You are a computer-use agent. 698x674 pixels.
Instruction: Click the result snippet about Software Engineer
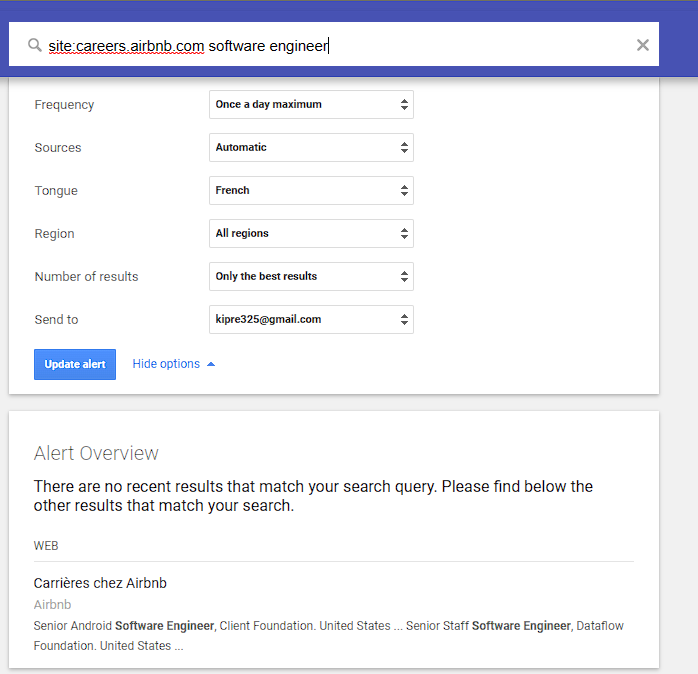[x=328, y=635]
